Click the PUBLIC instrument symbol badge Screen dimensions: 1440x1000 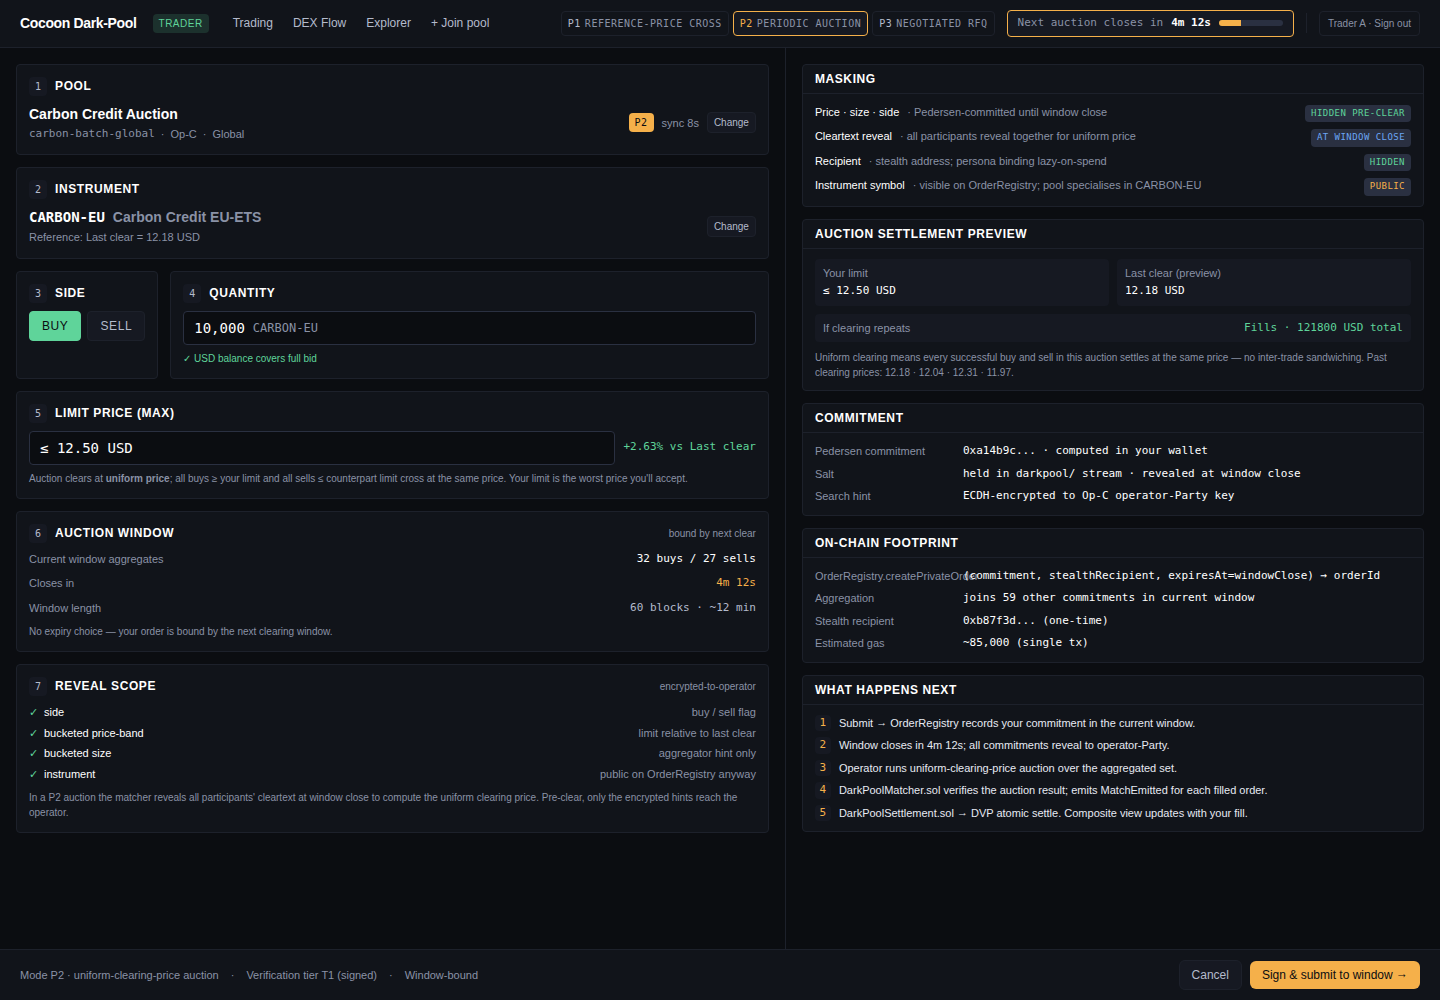(1387, 186)
